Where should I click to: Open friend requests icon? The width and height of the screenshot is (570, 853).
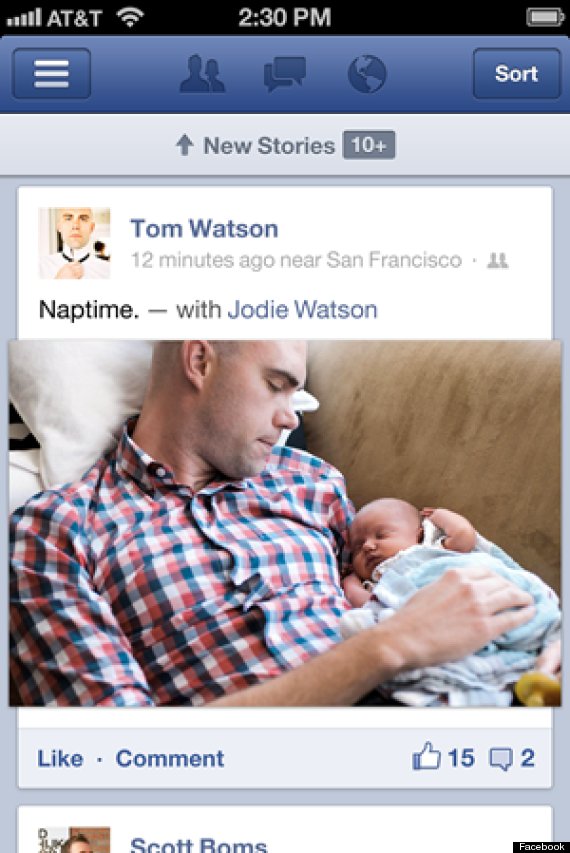click(202, 74)
